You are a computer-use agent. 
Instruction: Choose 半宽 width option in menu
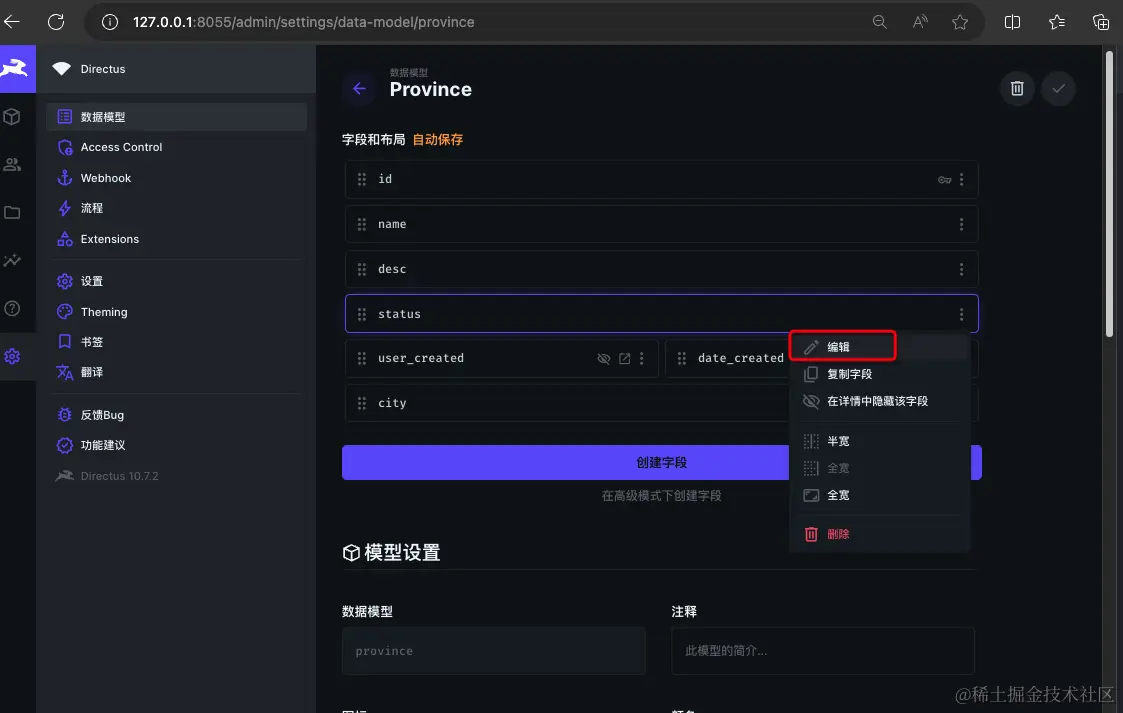[881, 442]
